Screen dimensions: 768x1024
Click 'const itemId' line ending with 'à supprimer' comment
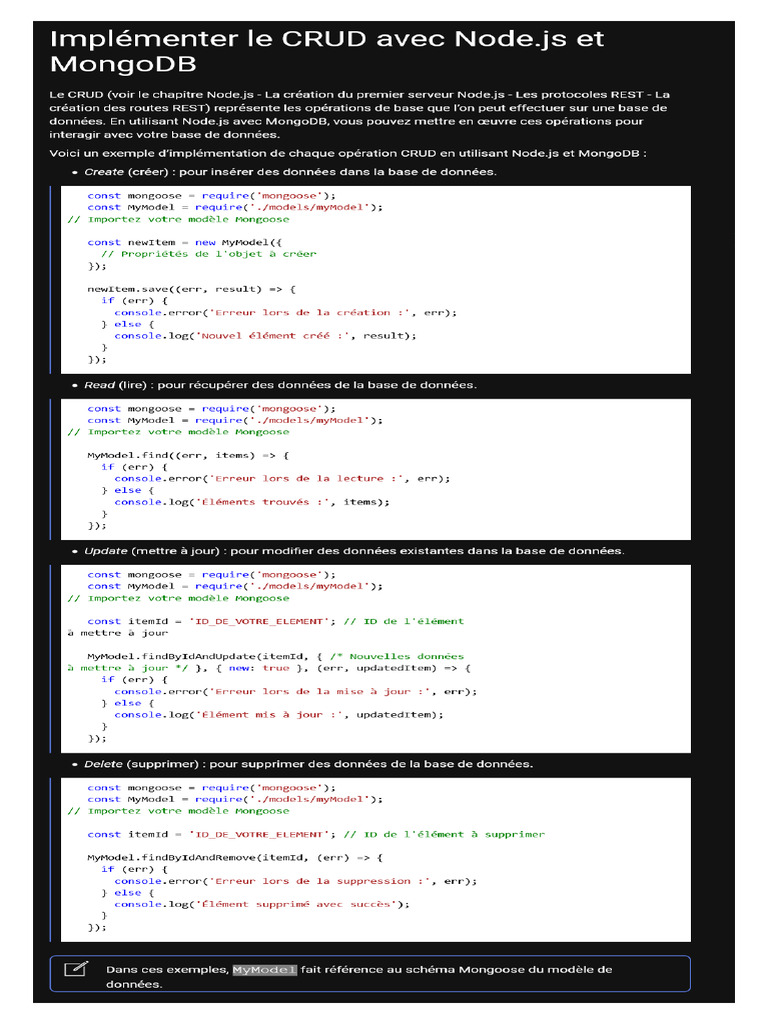316,834
